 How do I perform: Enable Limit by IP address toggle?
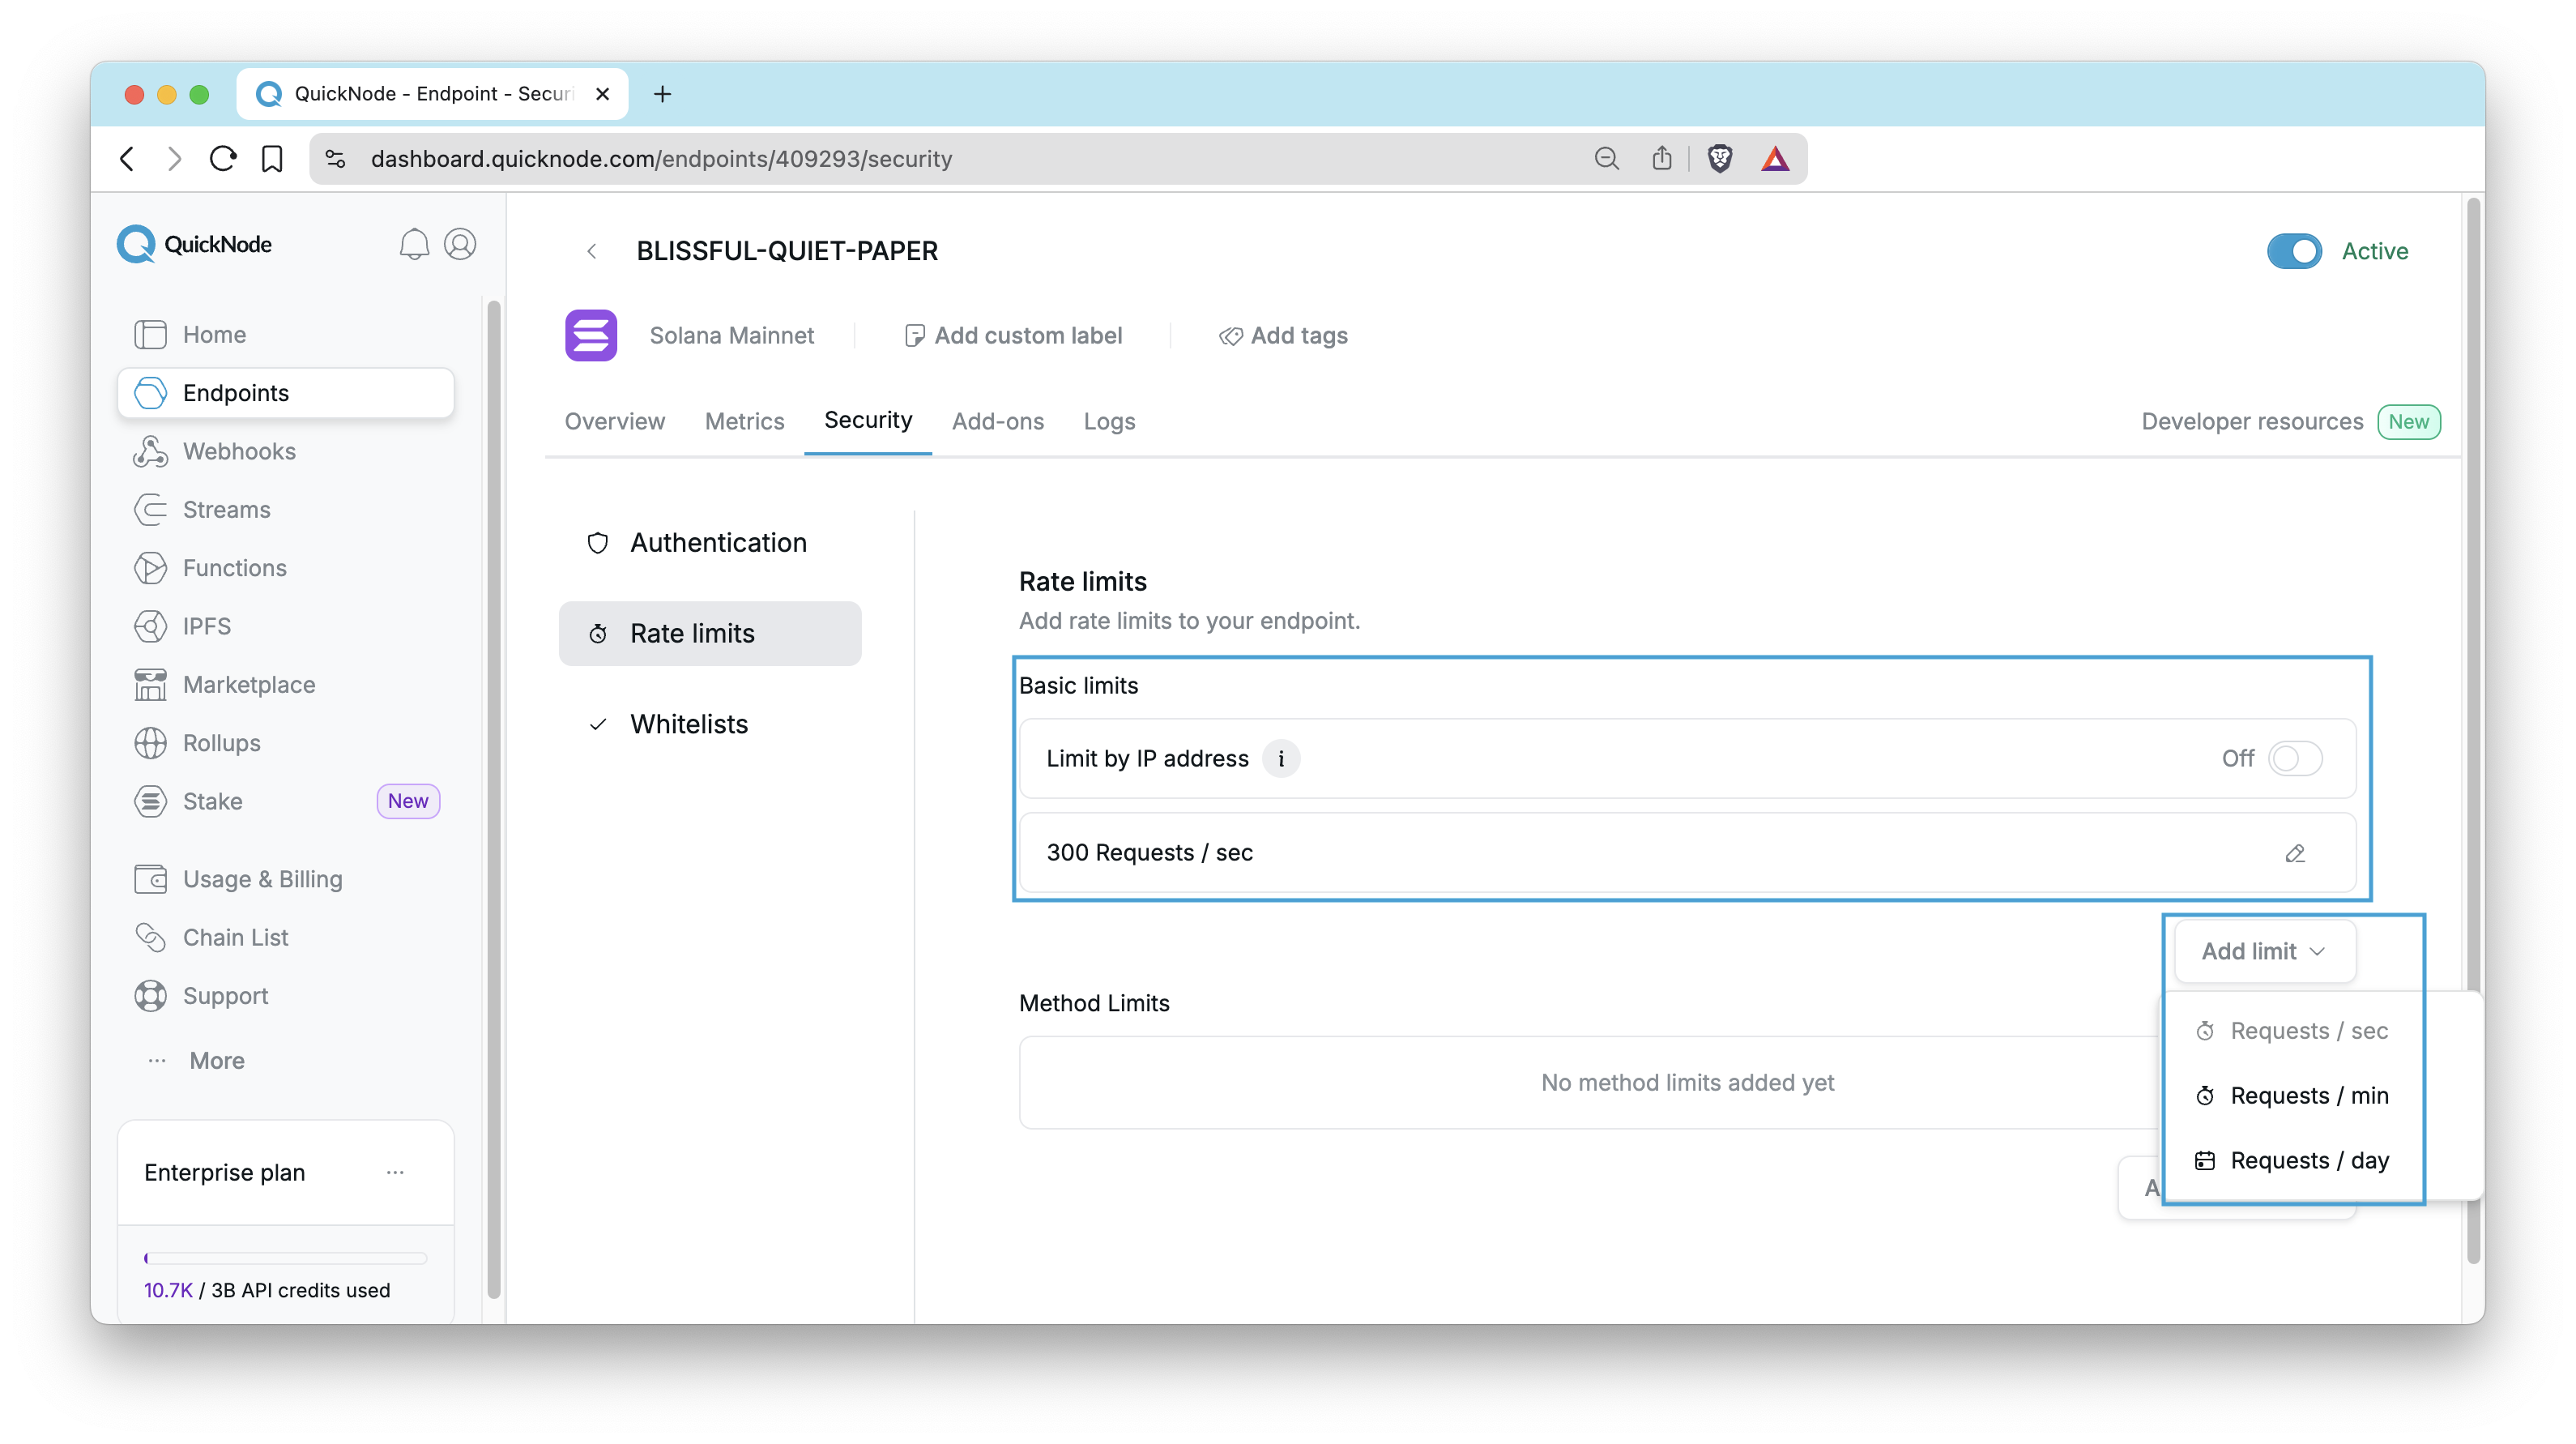click(2295, 759)
